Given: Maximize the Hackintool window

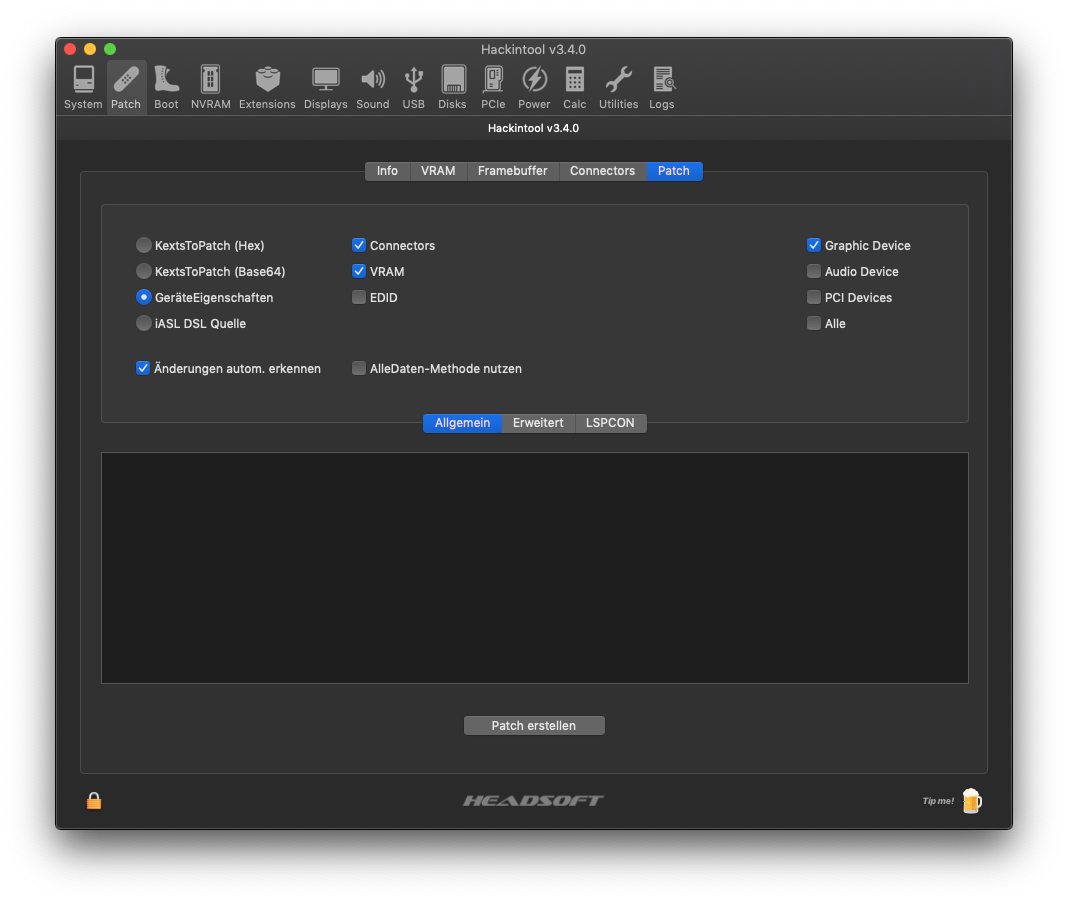Looking at the screenshot, I should pyautogui.click(x=110, y=49).
